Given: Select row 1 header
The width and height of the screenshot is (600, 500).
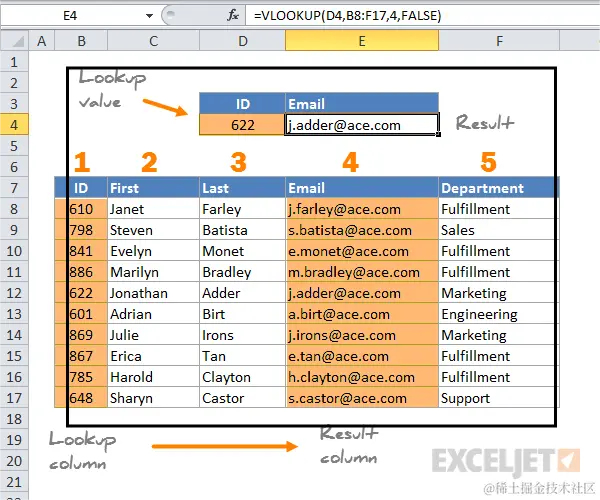Looking at the screenshot, I should click(14, 62).
